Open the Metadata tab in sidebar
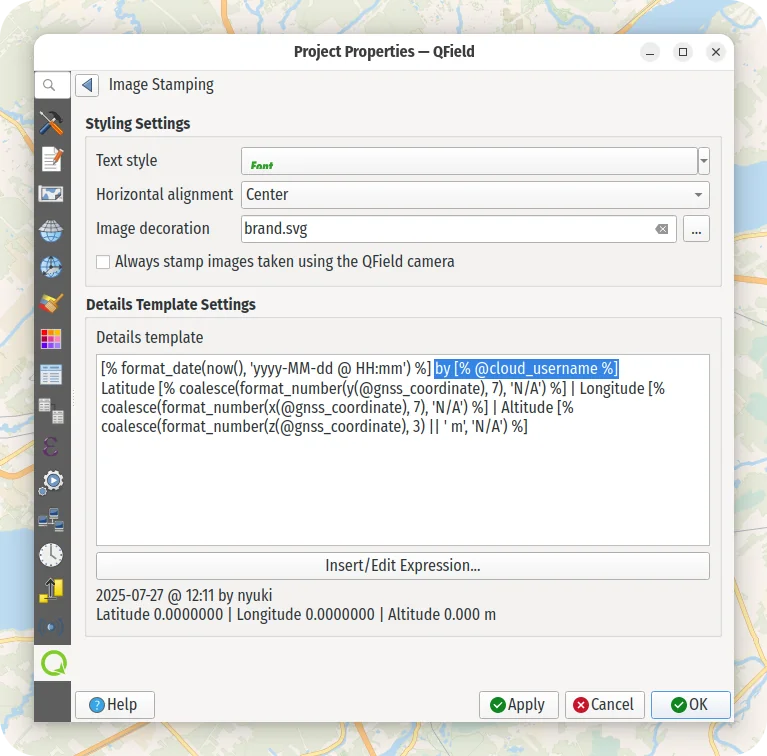This screenshot has width=767, height=756. [x=51, y=158]
